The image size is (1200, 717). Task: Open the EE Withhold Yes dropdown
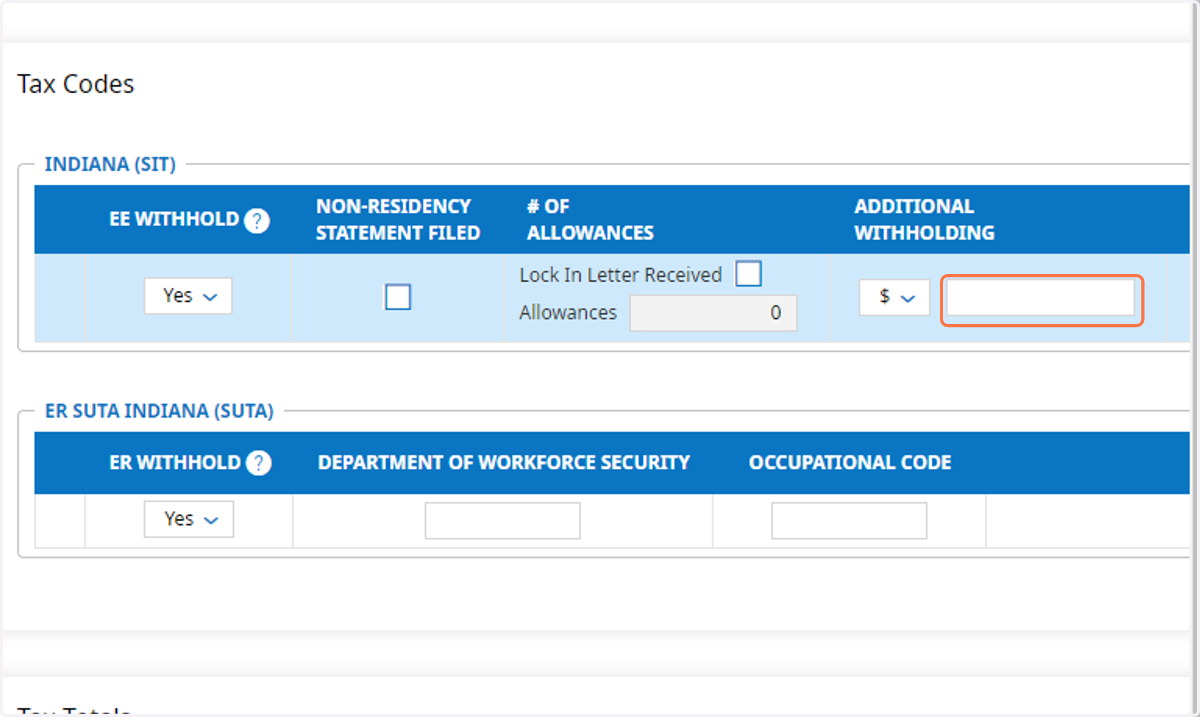point(188,296)
